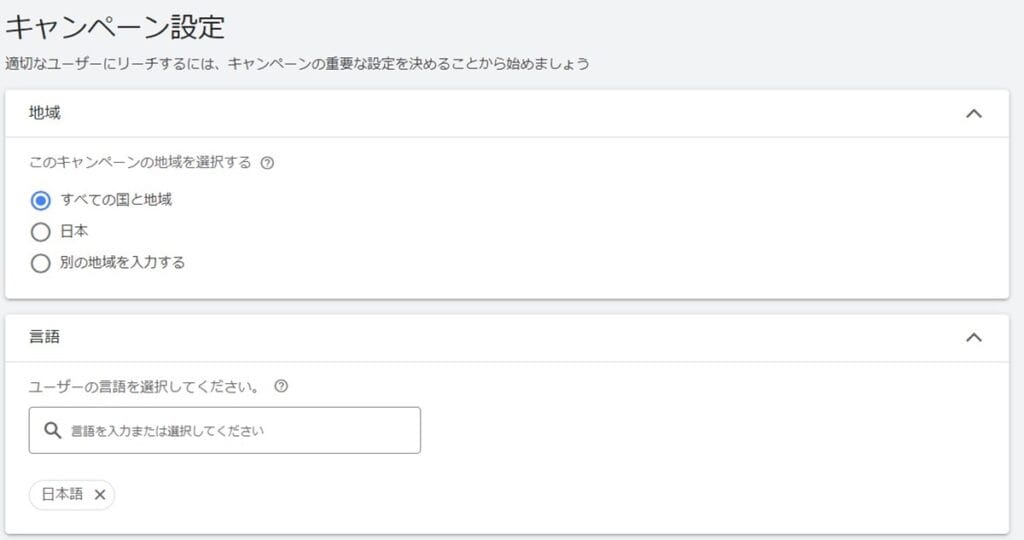Click the ユーザーの言語を選択してください label

click(x=144, y=387)
